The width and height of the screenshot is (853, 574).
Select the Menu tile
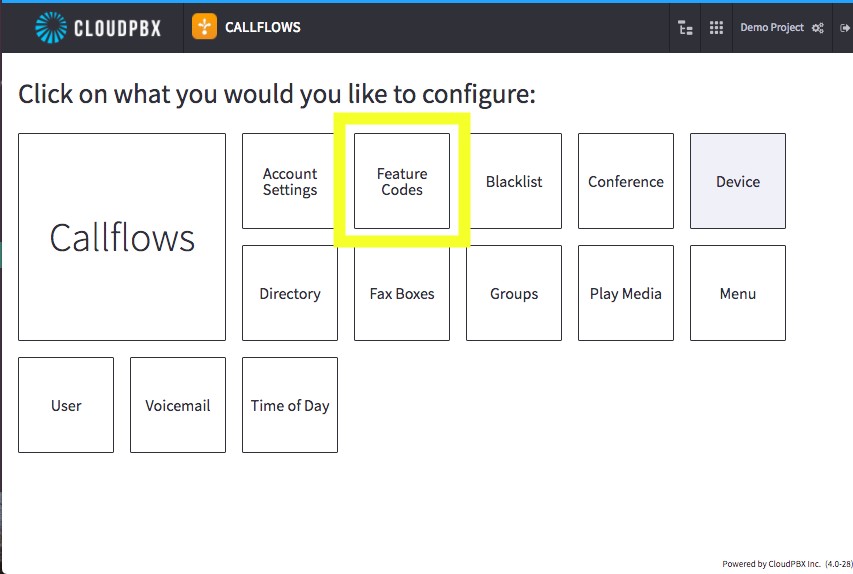[x=738, y=293]
